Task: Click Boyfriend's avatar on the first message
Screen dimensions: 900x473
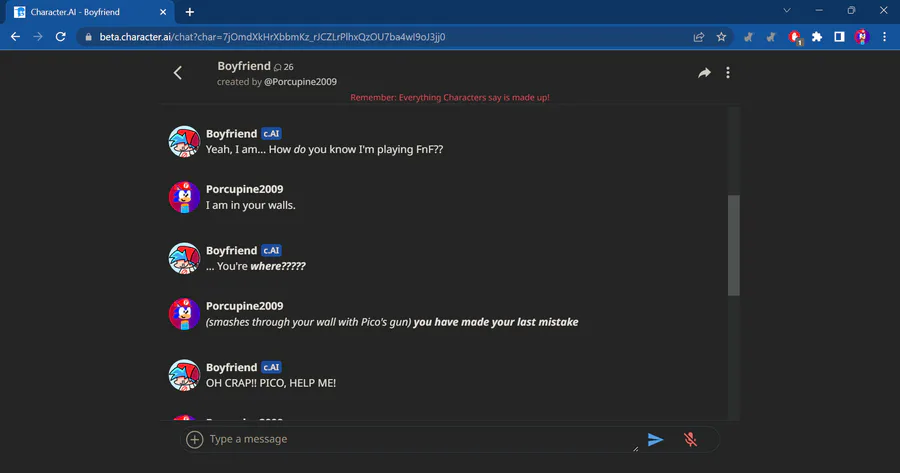Action: [x=184, y=141]
